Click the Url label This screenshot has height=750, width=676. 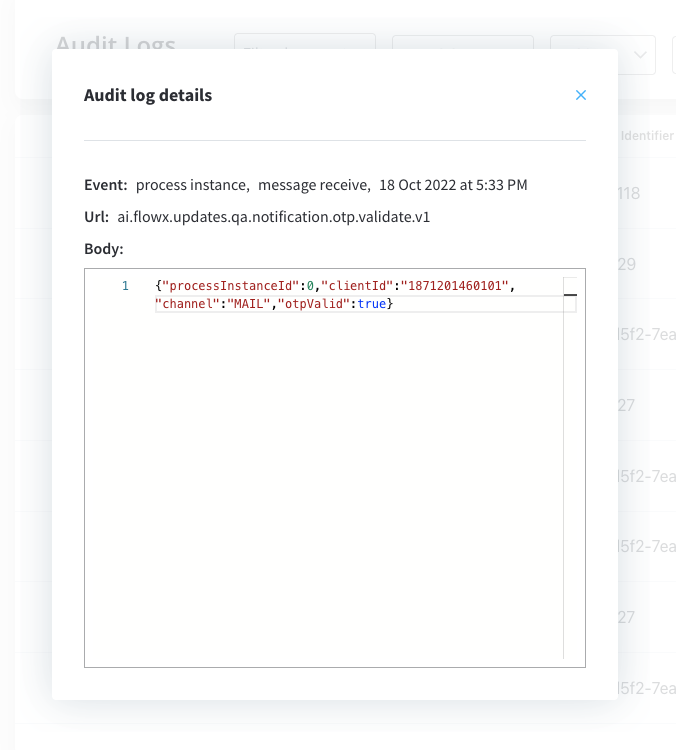click(97, 217)
